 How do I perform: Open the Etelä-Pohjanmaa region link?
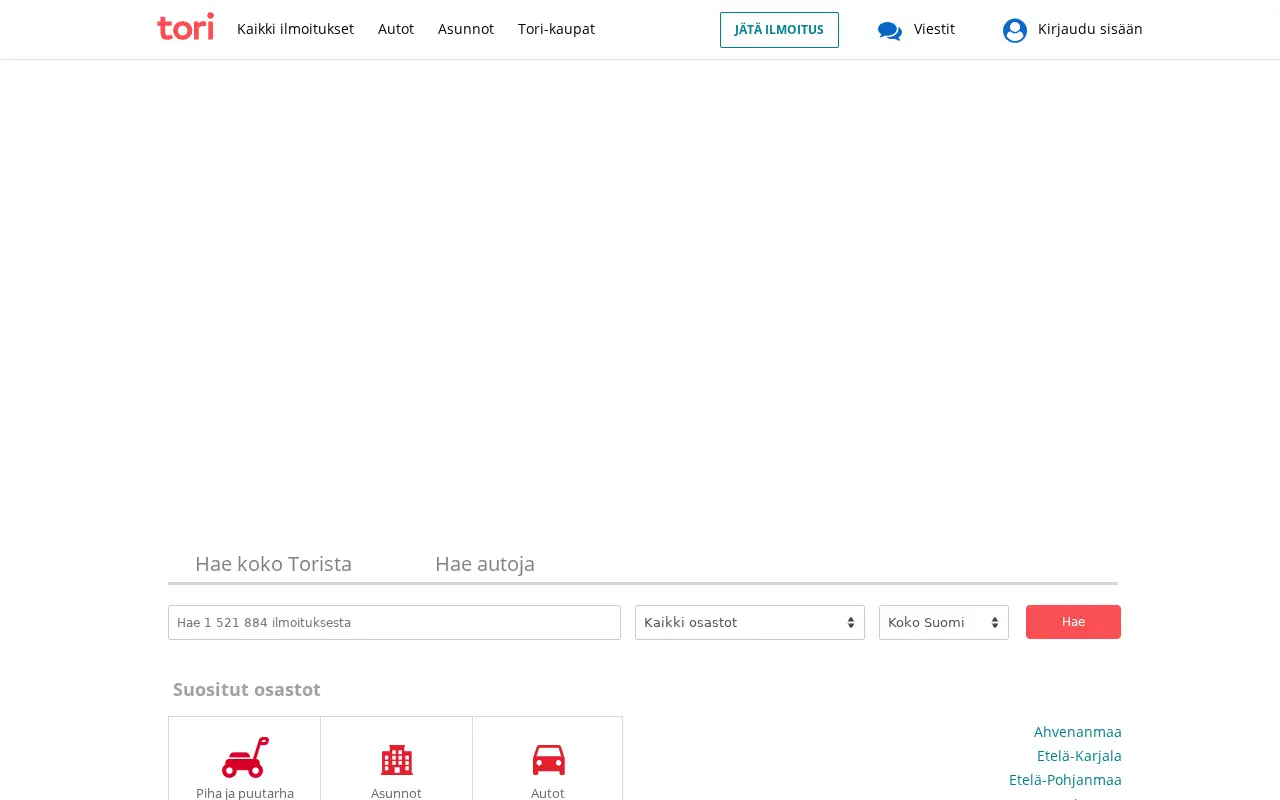[1065, 780]
